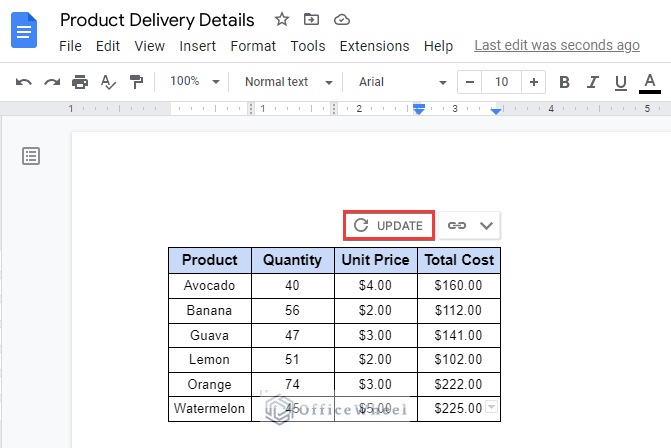The width and height of the screenshot is (671, 448).
Task: Select the right indent marker on ruler
Action: [496, 111]
